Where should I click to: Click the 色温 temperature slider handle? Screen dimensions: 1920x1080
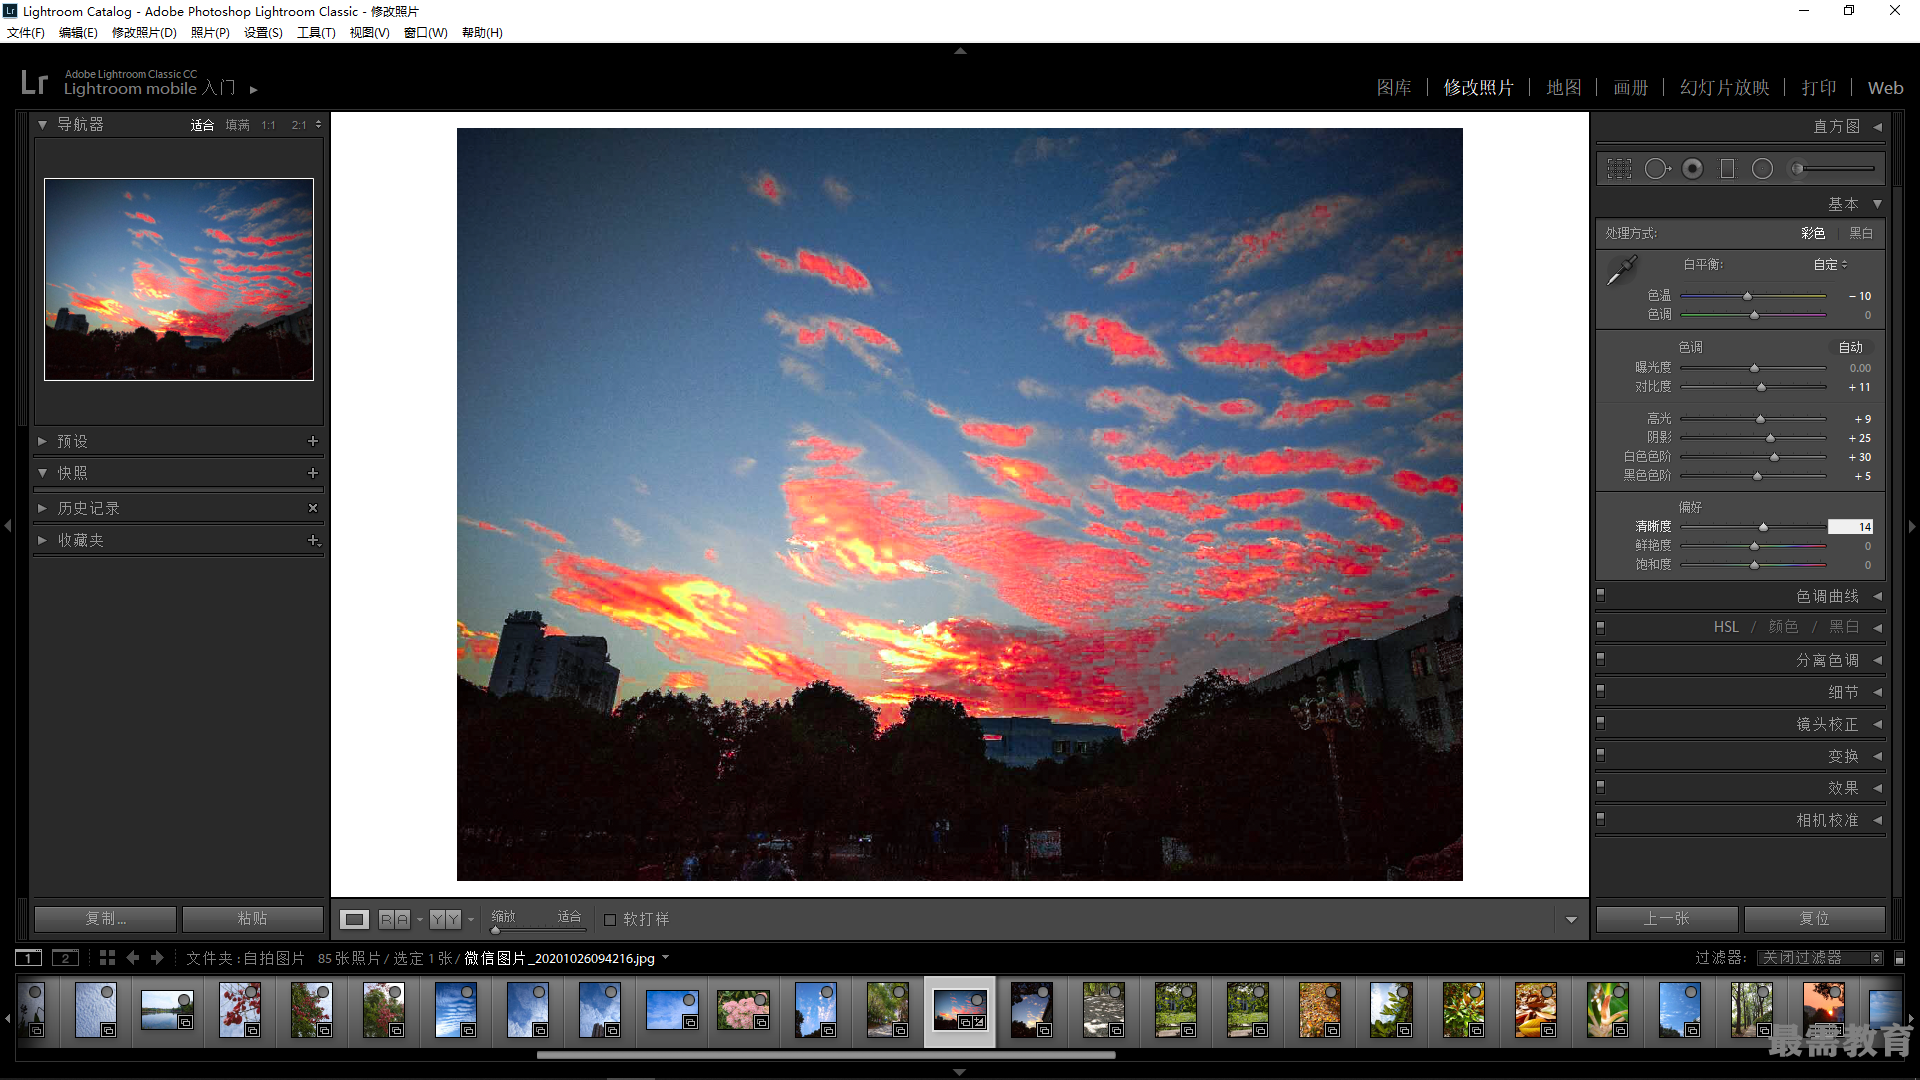[x=1747, y=297]
